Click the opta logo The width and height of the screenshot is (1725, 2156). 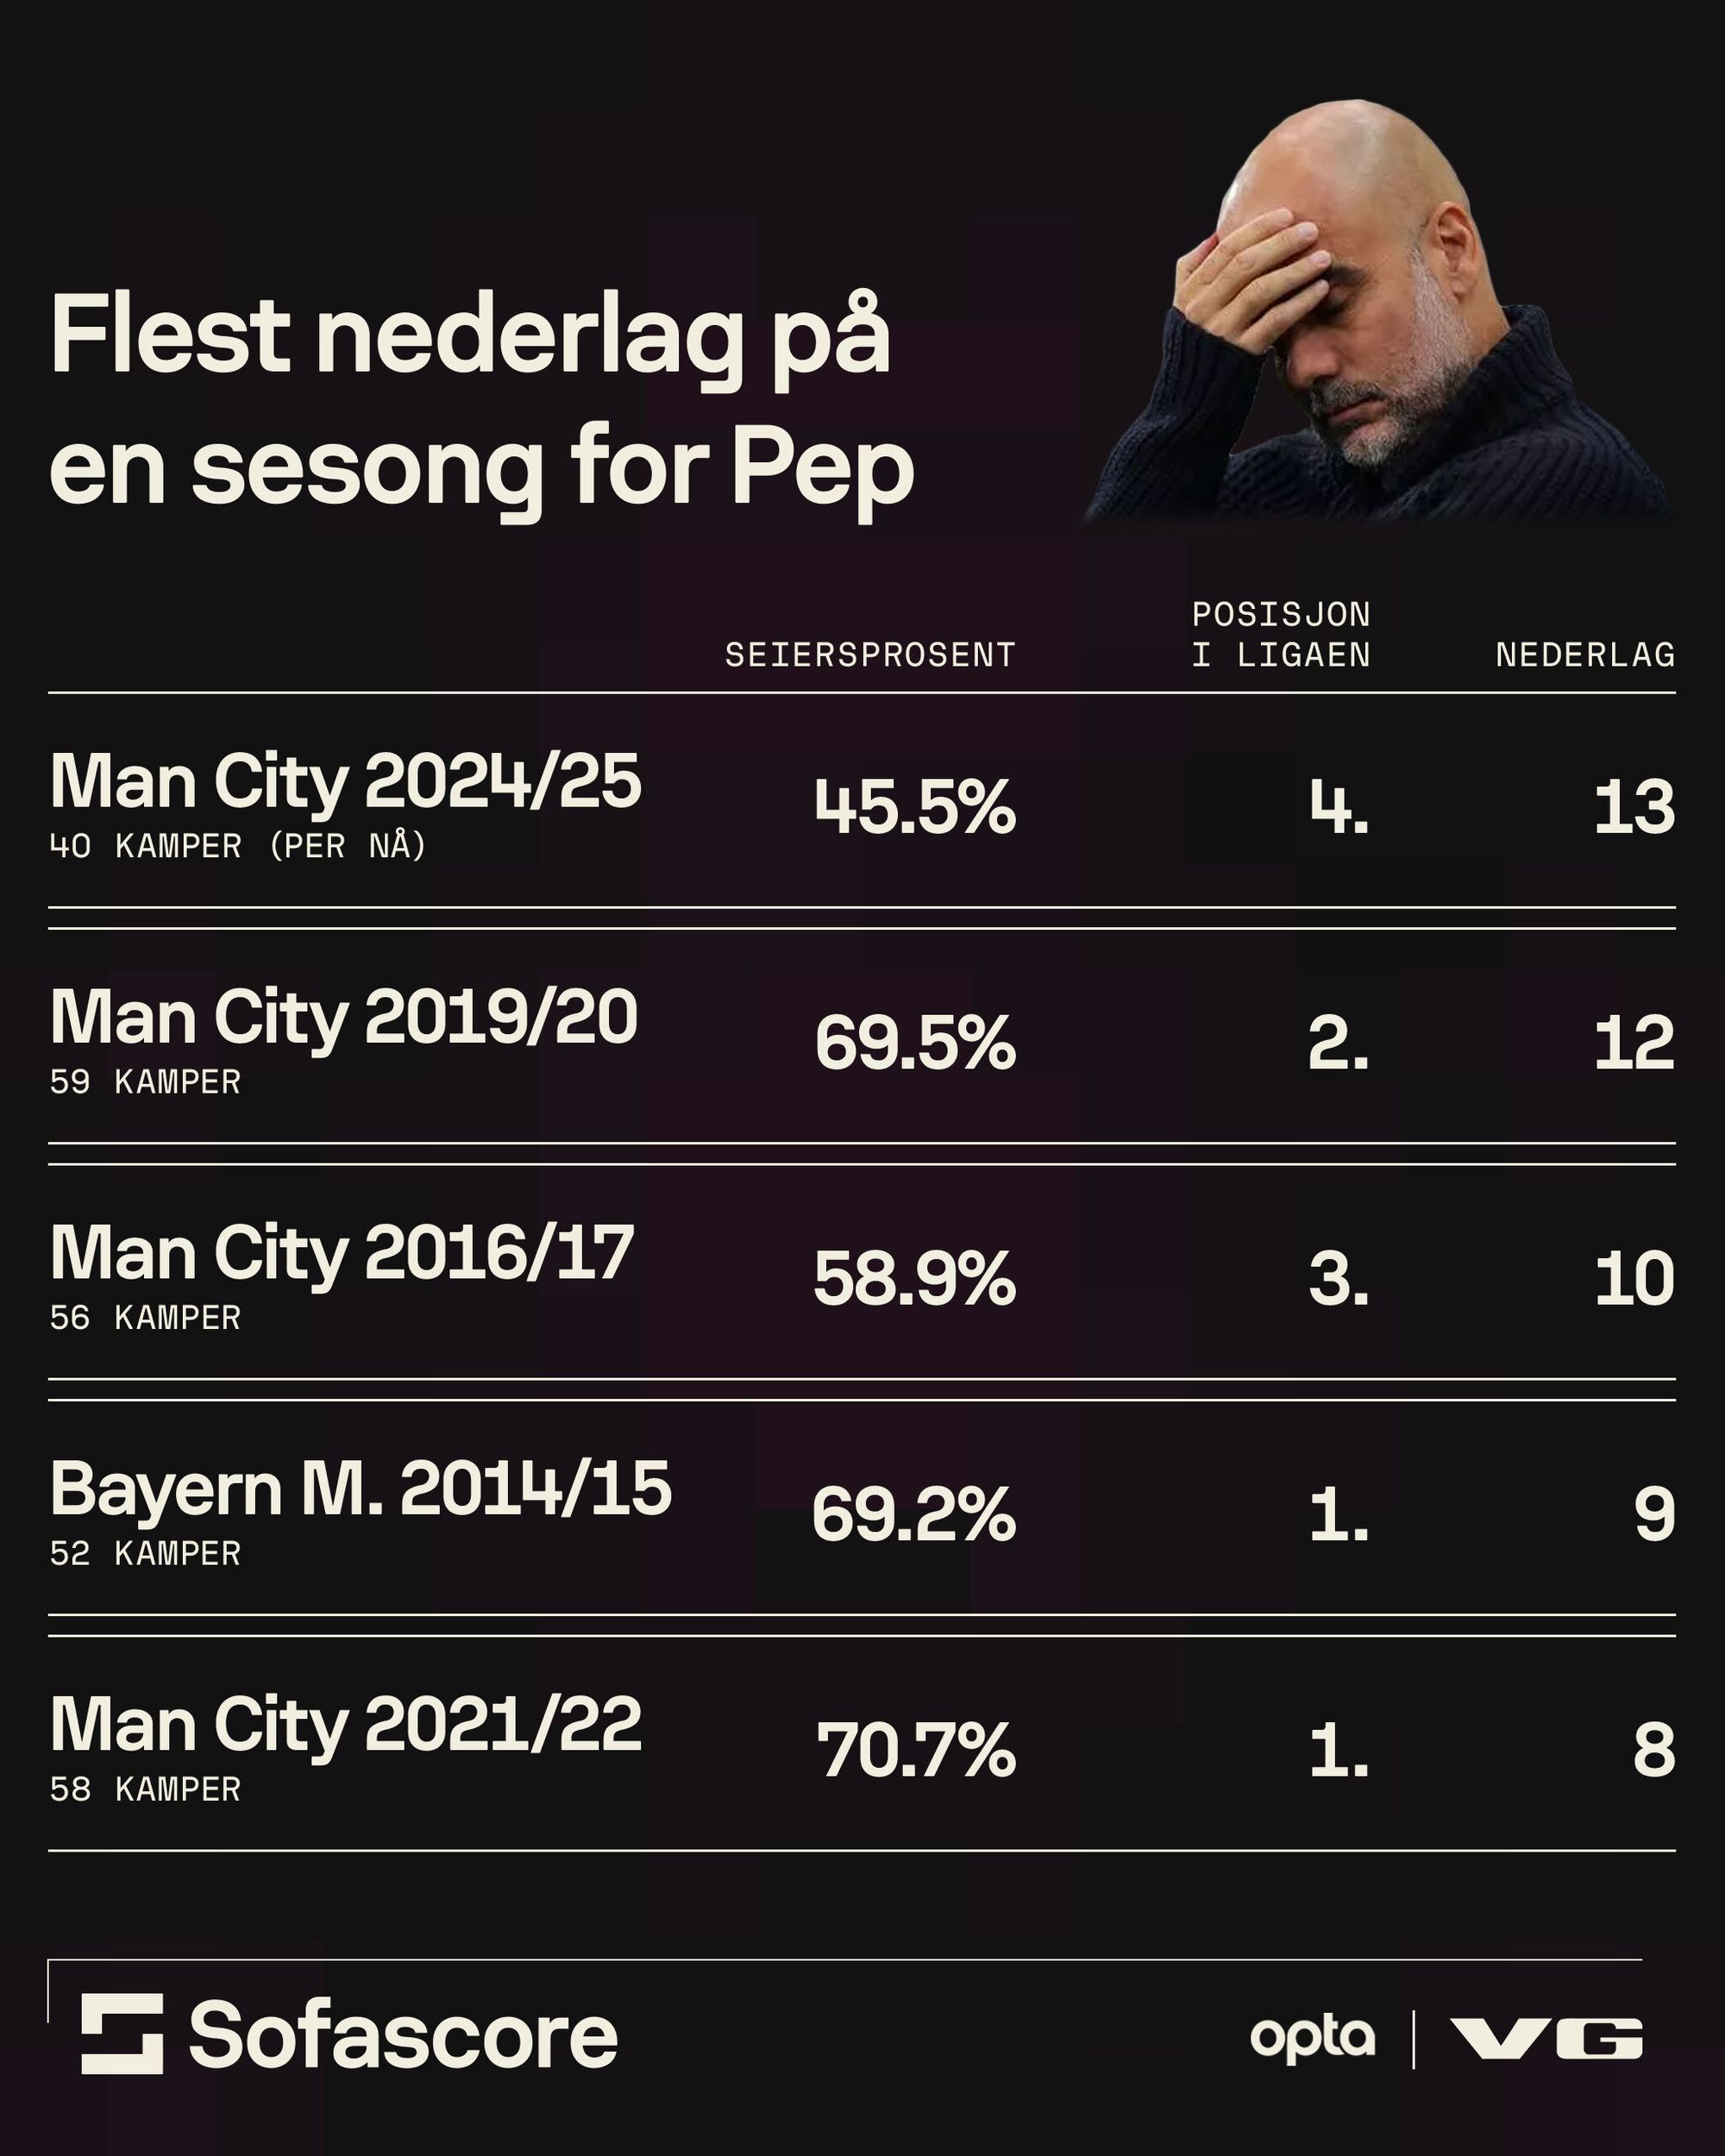[x=1311, y=2038]
